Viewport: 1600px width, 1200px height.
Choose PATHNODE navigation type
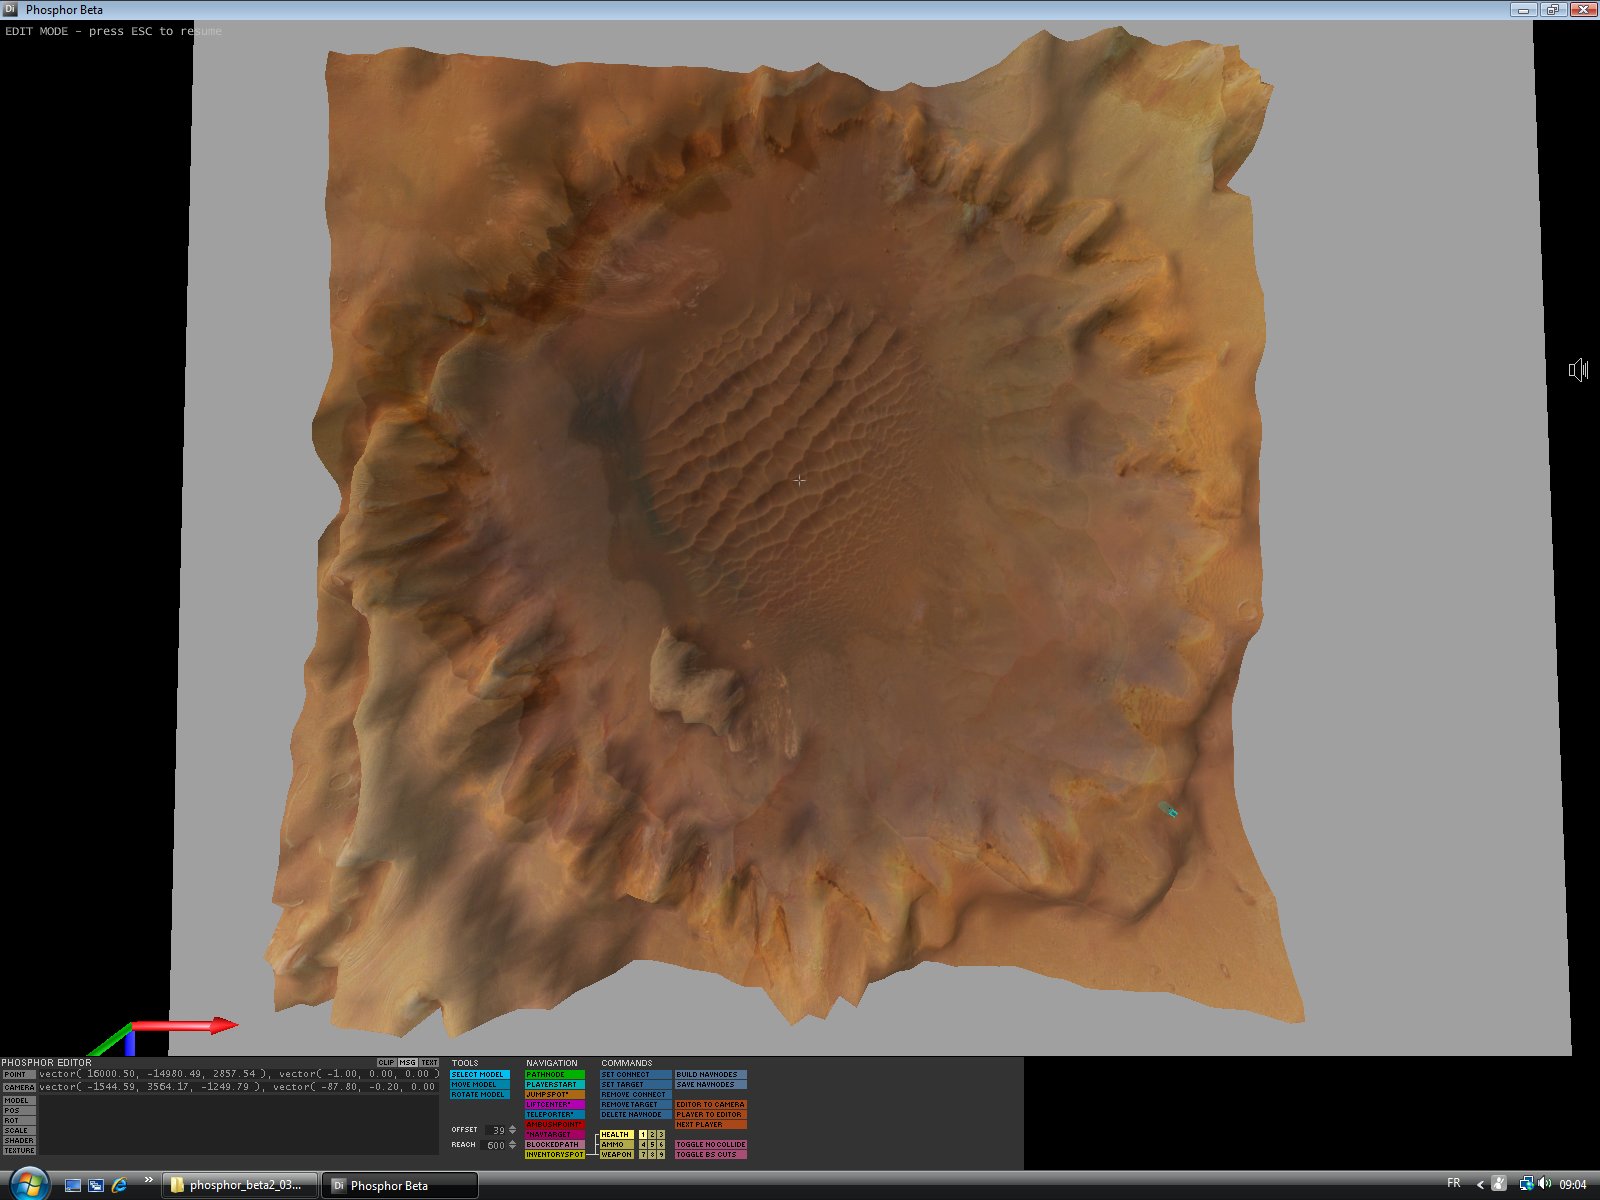[555, 1074]
